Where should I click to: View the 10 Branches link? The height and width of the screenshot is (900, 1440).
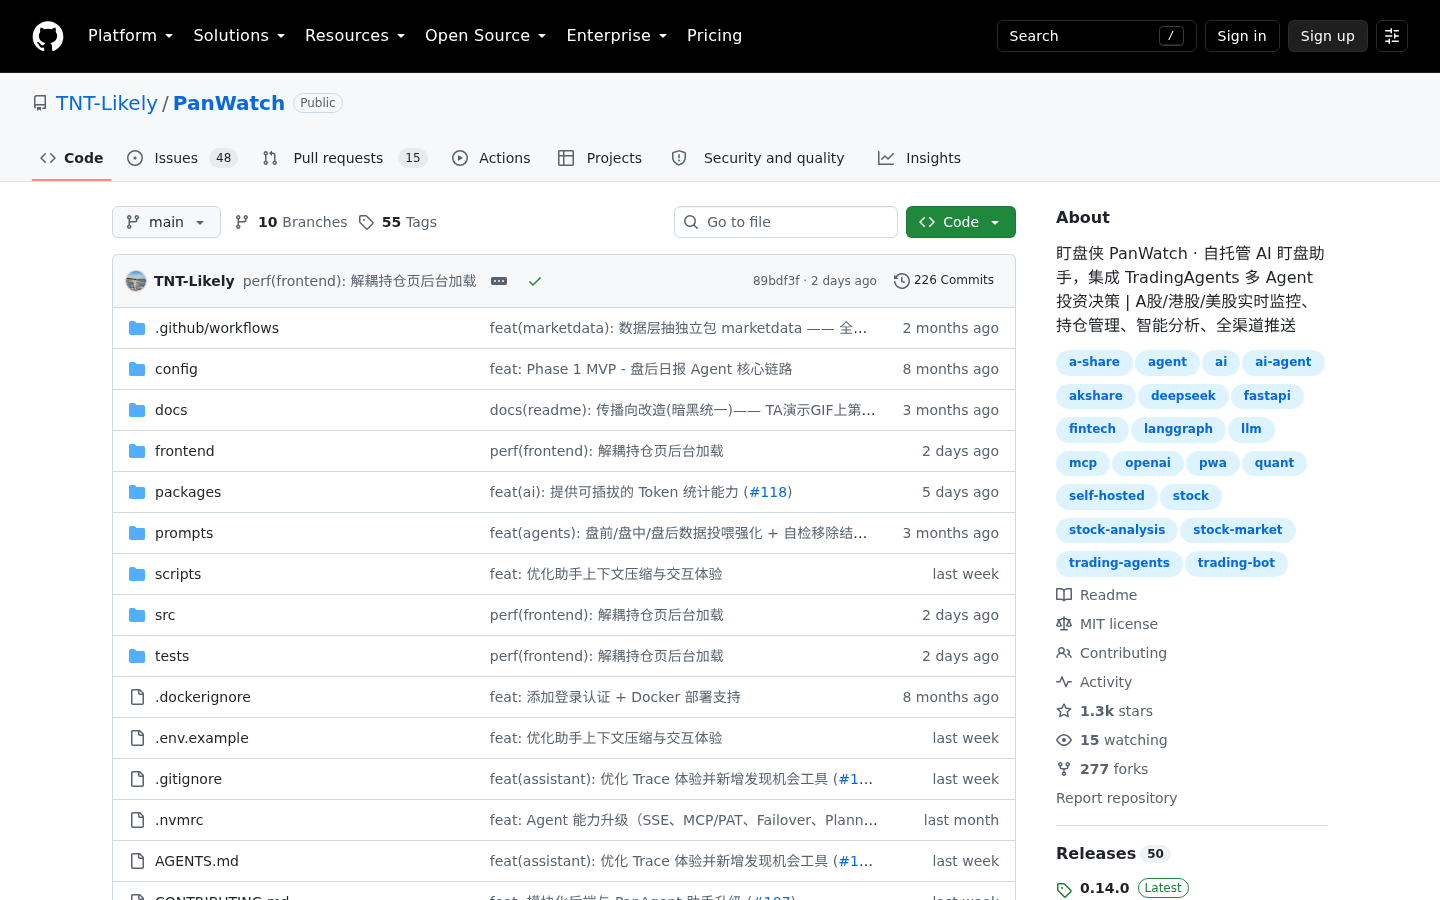(291, 222)
